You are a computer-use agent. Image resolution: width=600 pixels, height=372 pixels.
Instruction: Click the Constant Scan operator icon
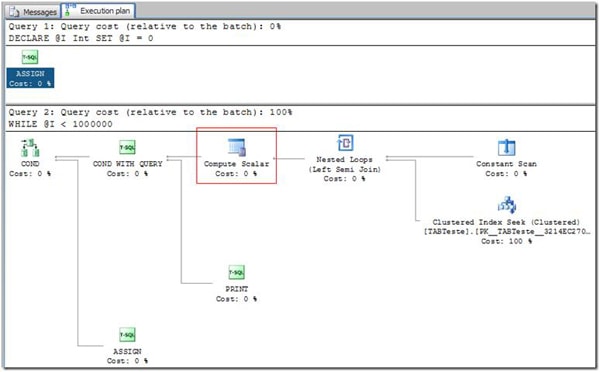(507, 147)
